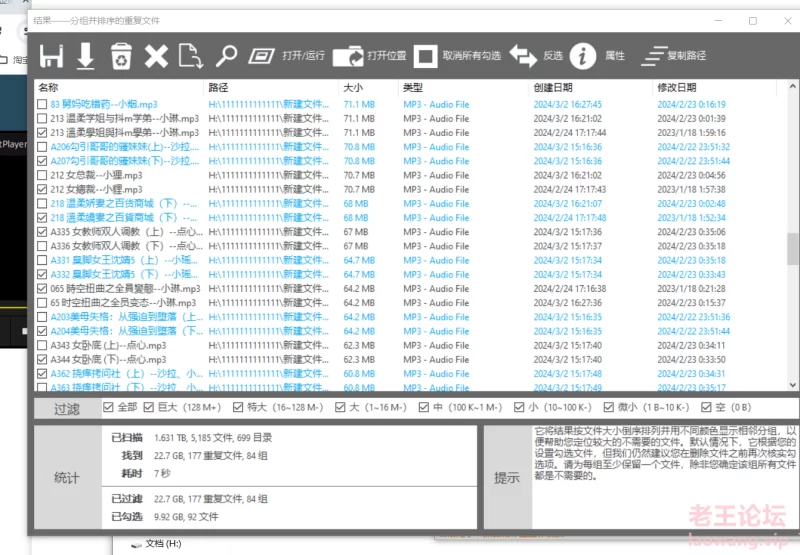Image resolution: width=800 pixels, height=555 pixels.
Task: Toggle the 空 (0 B) filter checkbox
Action: coord(706,407)
